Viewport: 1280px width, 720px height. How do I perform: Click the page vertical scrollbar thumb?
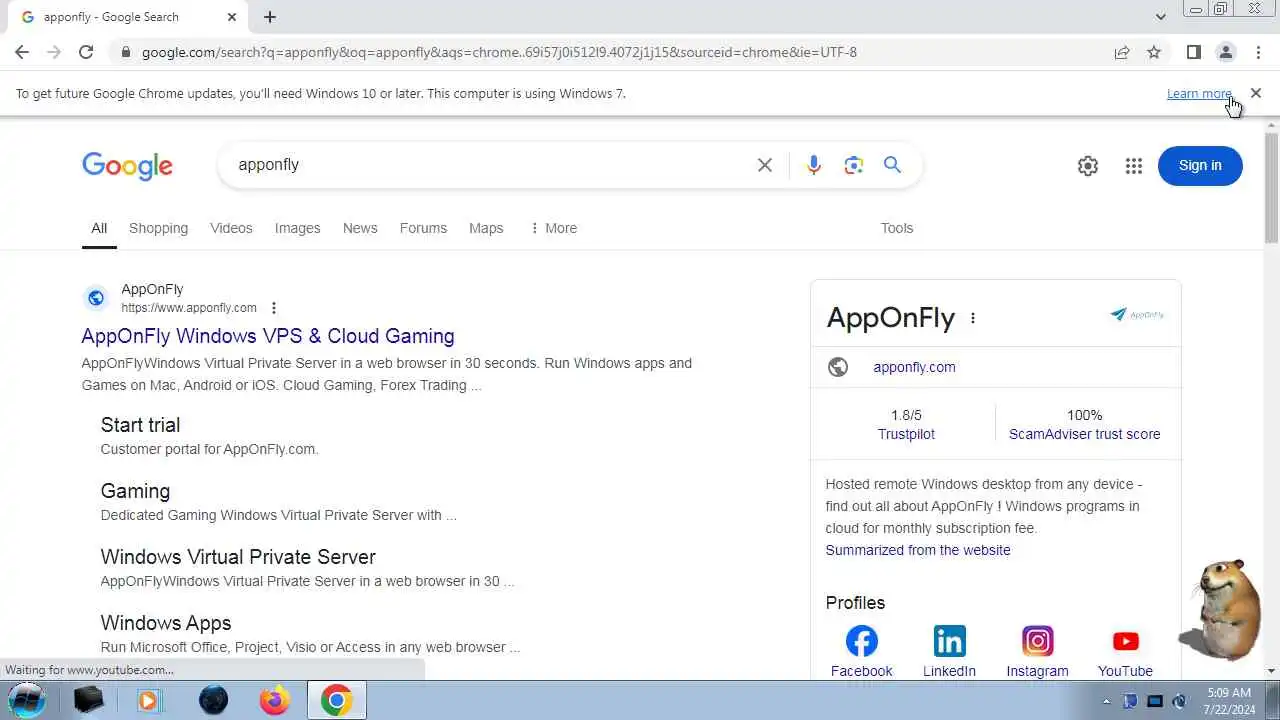click(x=1271, y=187)
